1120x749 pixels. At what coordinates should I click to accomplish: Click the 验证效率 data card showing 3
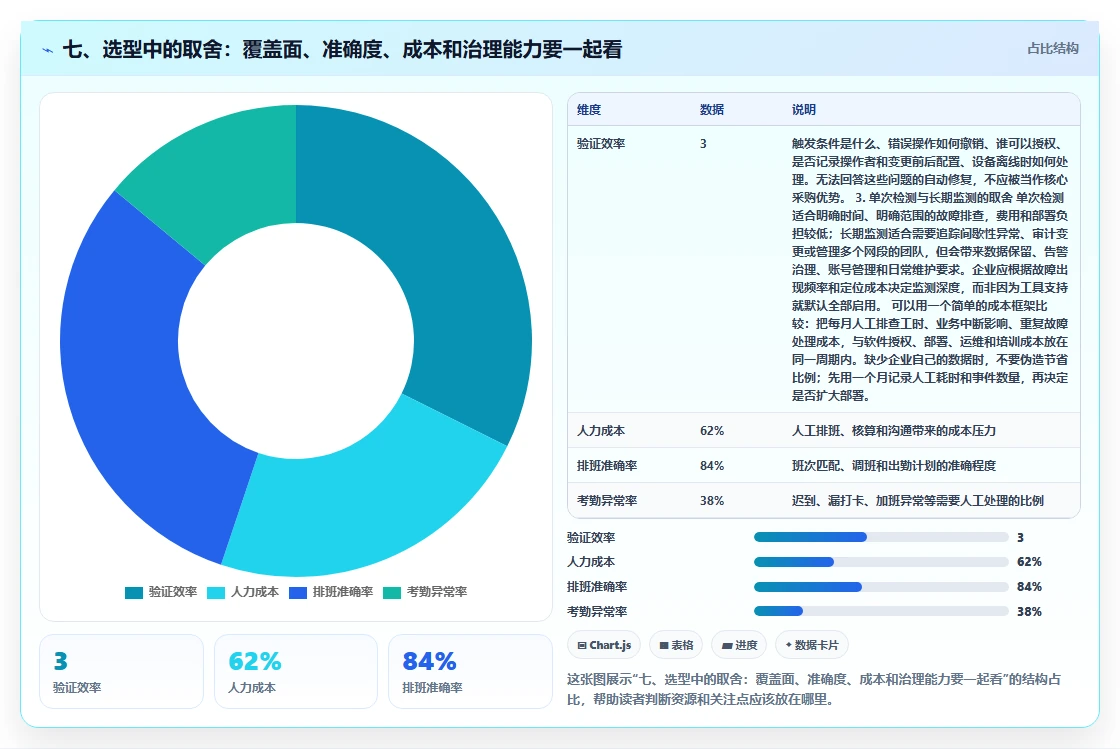(x=121, y=672)
